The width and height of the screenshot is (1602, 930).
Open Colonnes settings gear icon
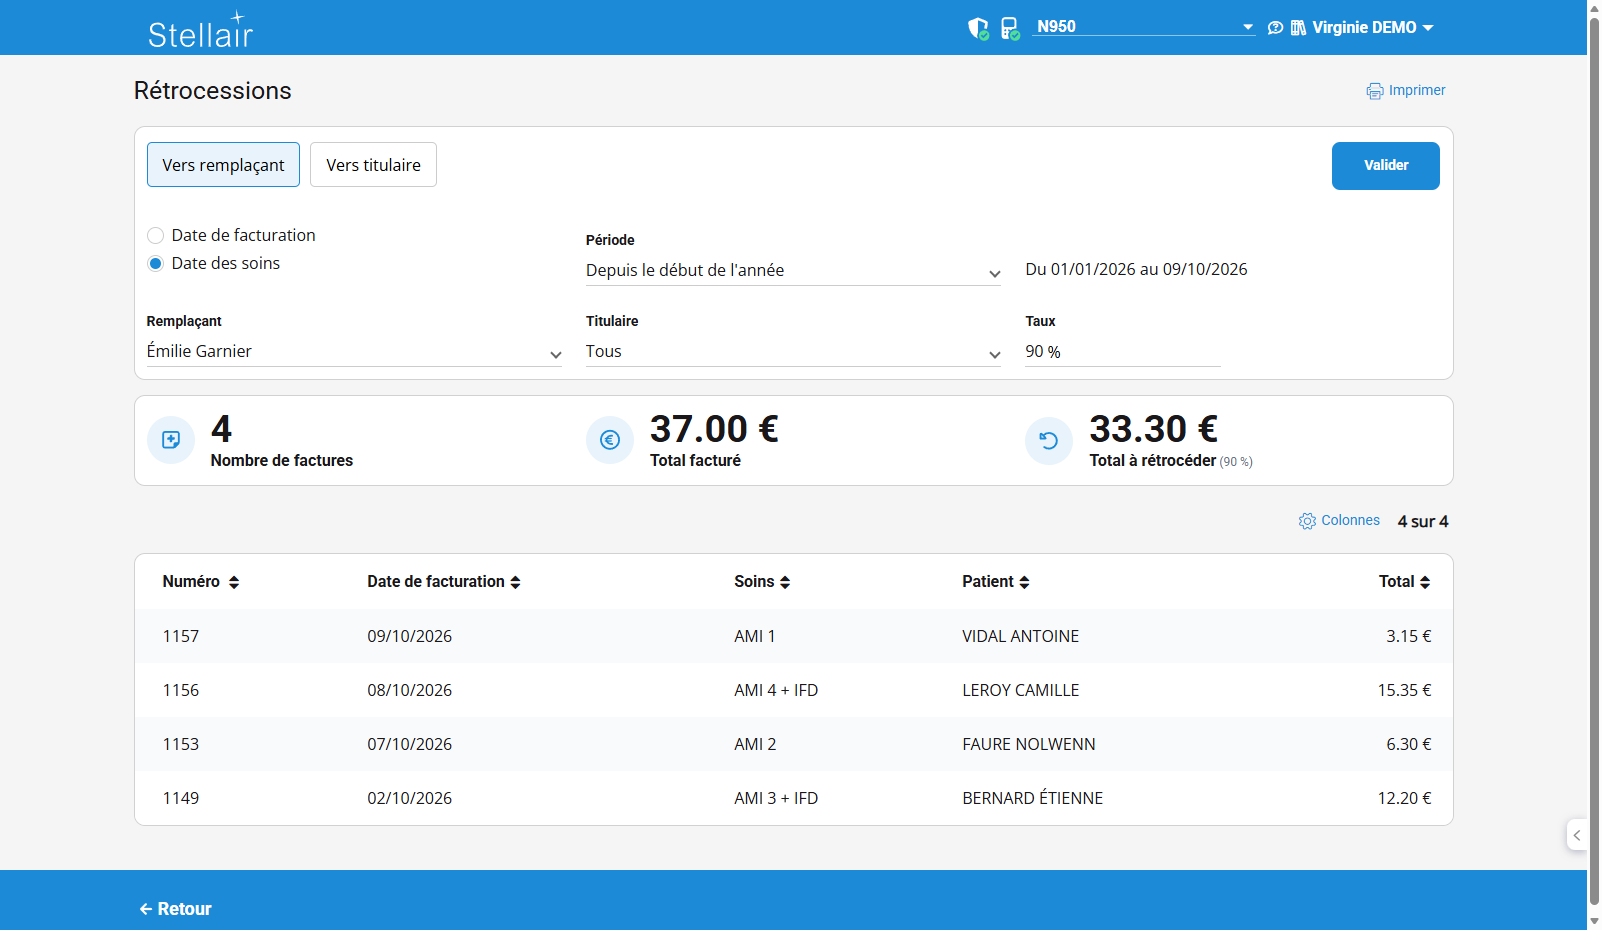tap(1307, 521)
